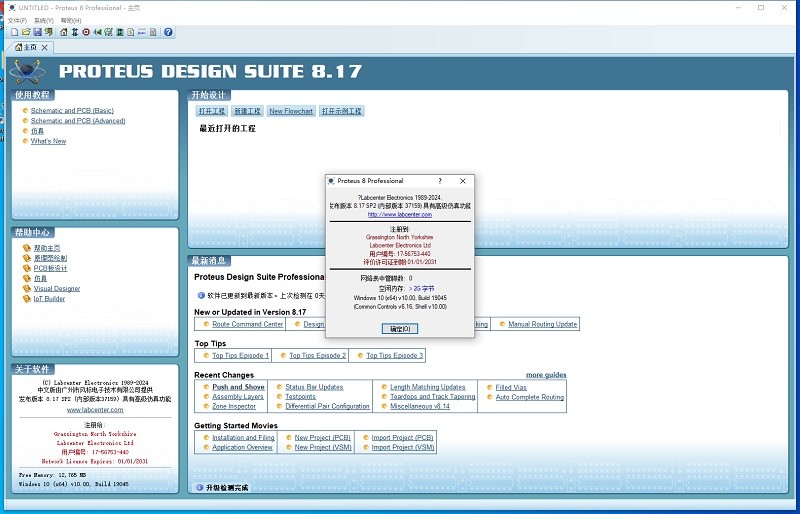Open Length Matching Updates guide
The width and height of the screenshot is (800, 514).
tap(428, 387)
